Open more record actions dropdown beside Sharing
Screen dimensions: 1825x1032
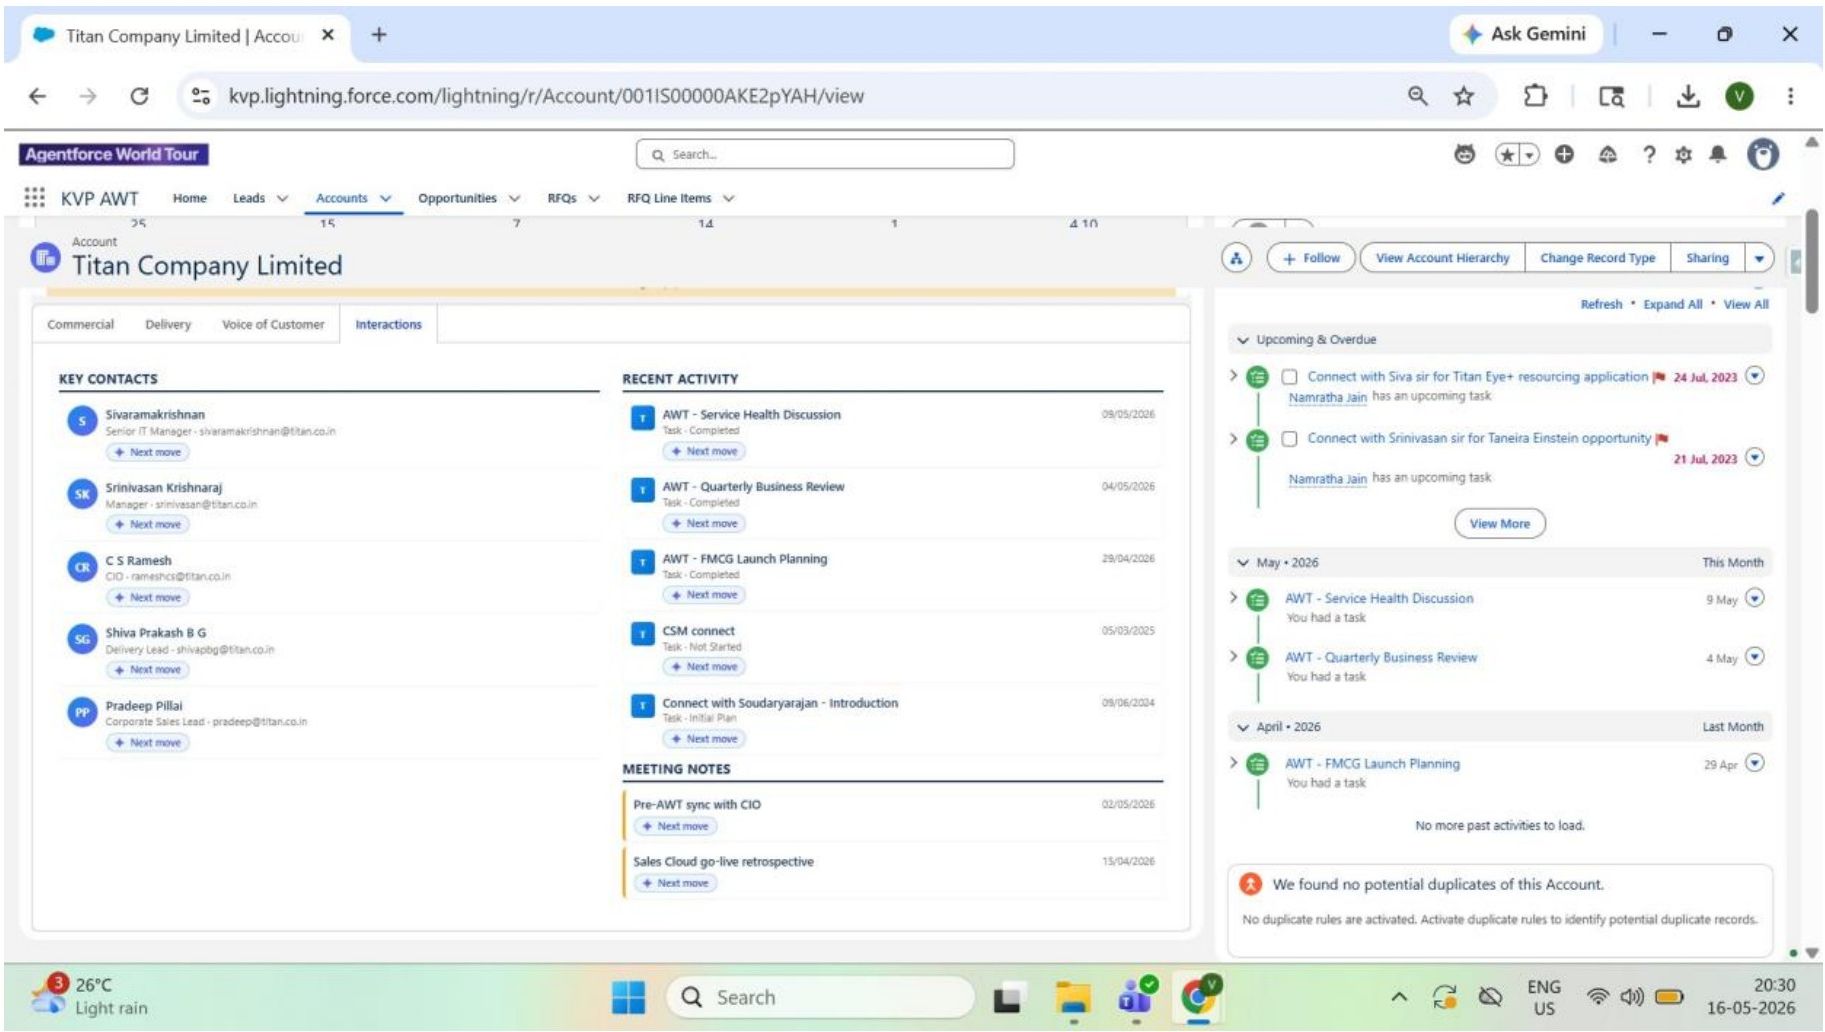[1759, 258]
